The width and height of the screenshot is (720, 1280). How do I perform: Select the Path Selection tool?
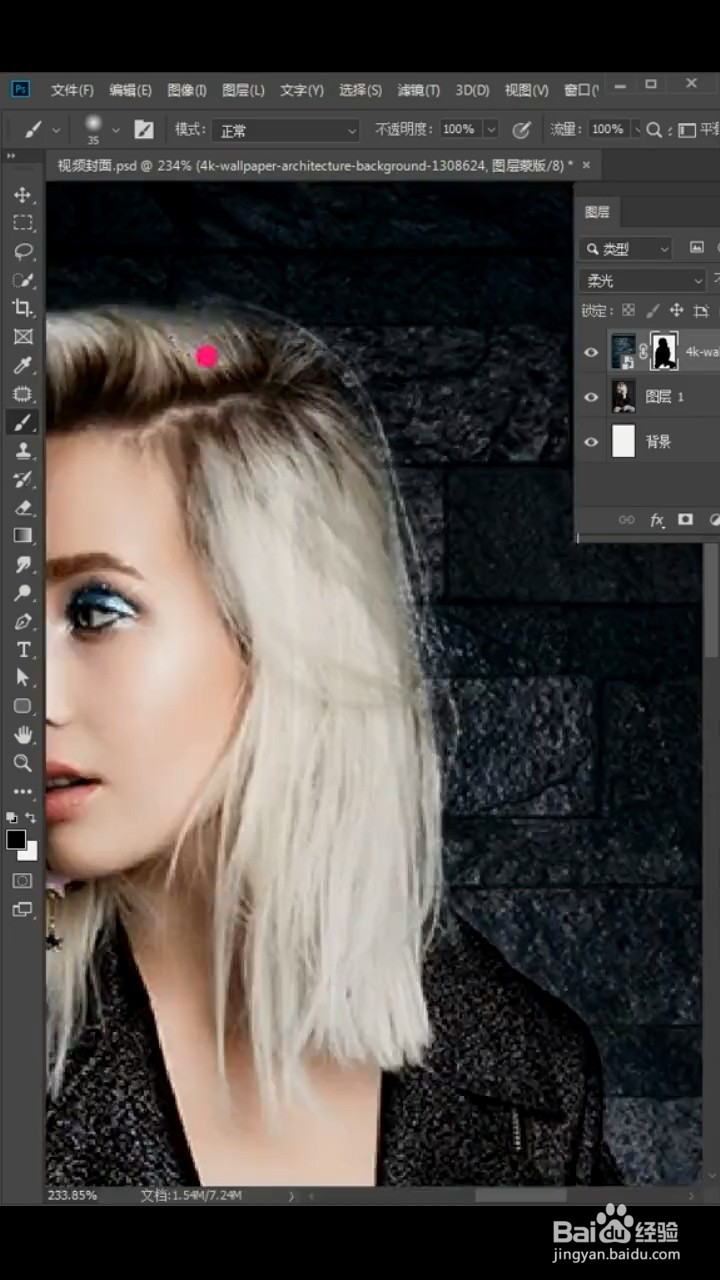point(22,678)
